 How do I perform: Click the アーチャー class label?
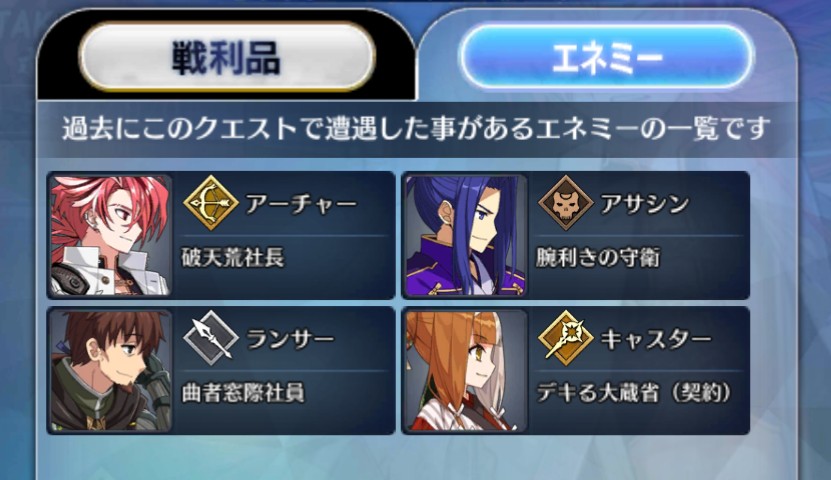click(x=301, y=203)
